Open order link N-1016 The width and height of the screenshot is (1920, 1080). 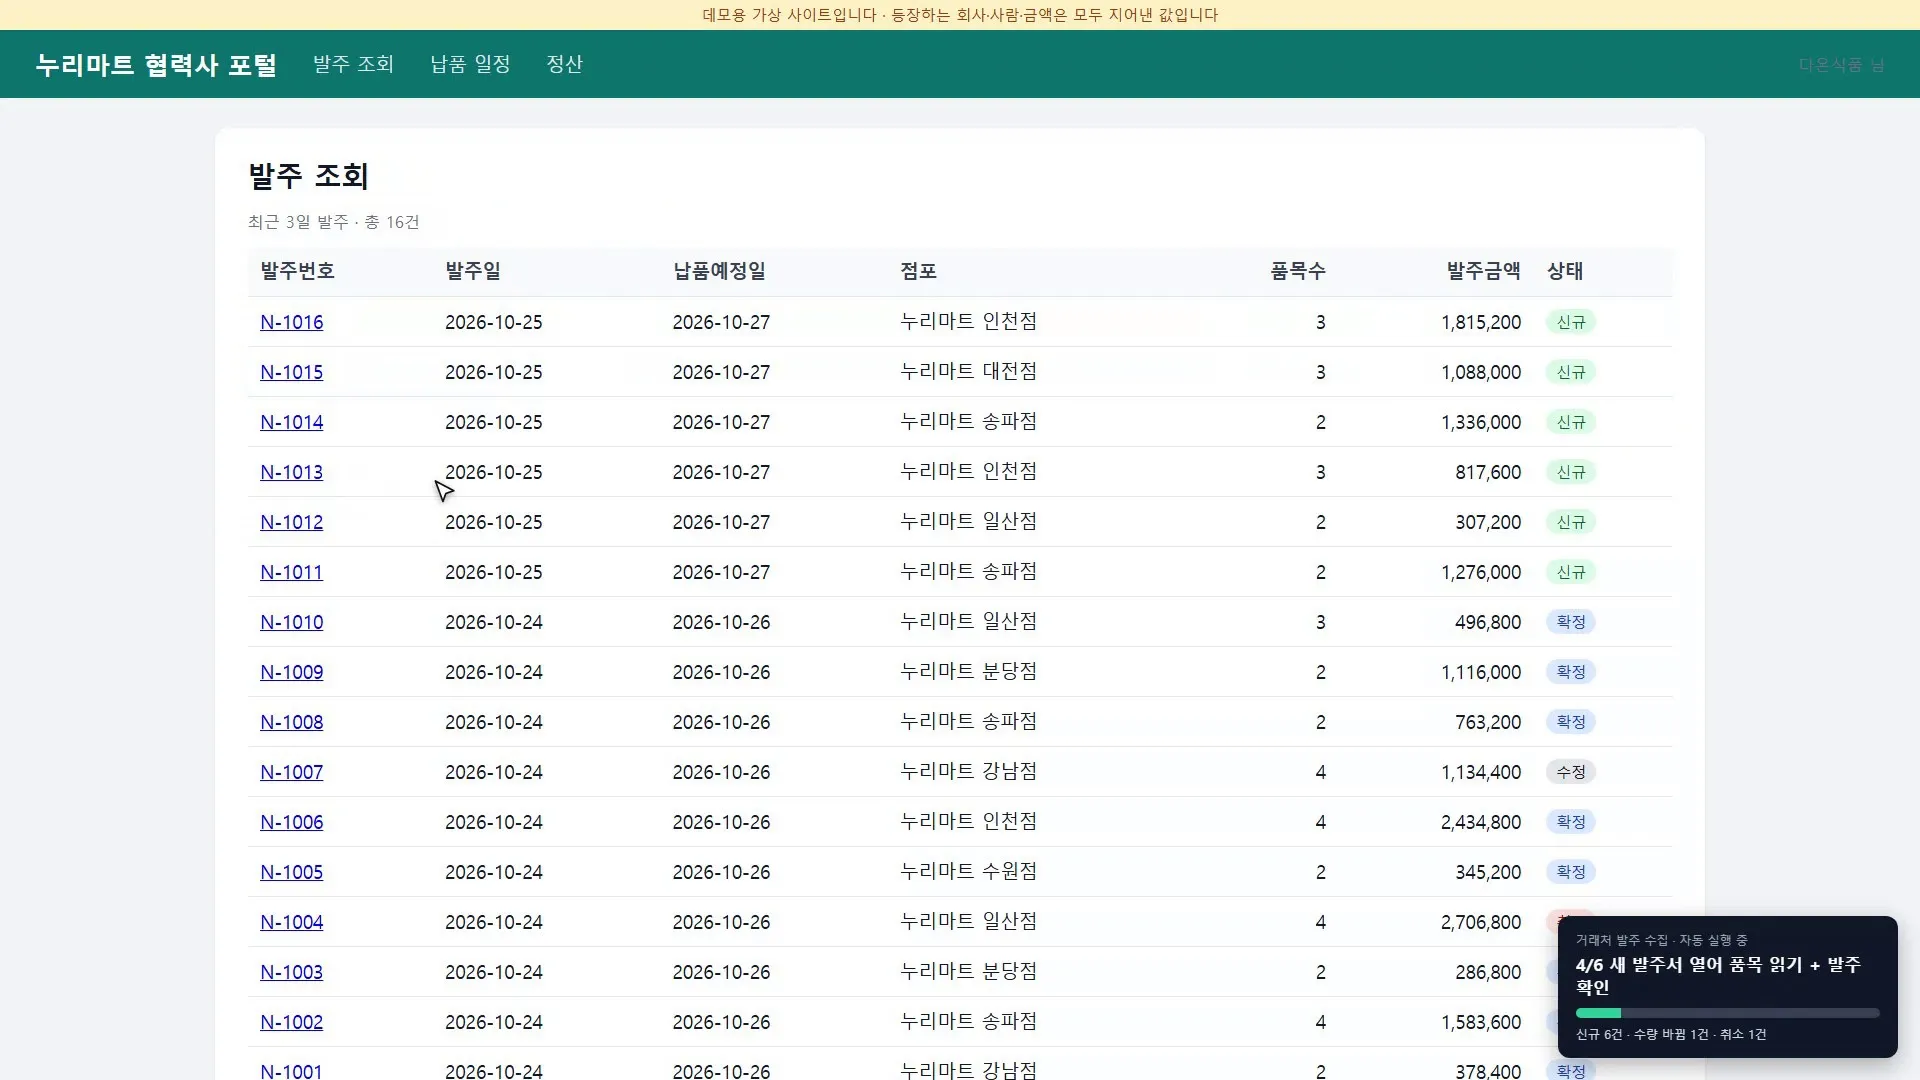291,322
